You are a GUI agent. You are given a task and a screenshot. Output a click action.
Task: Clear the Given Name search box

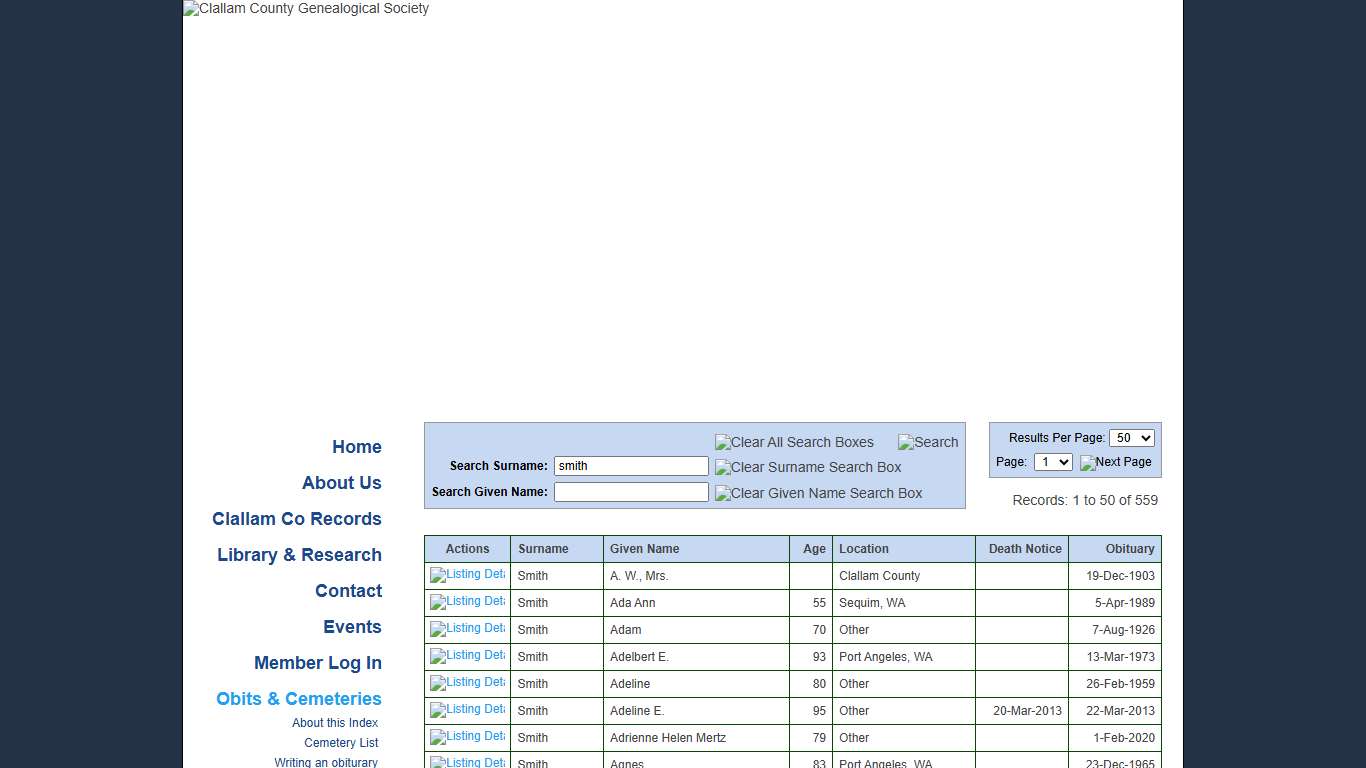click(x=818, y=493)
